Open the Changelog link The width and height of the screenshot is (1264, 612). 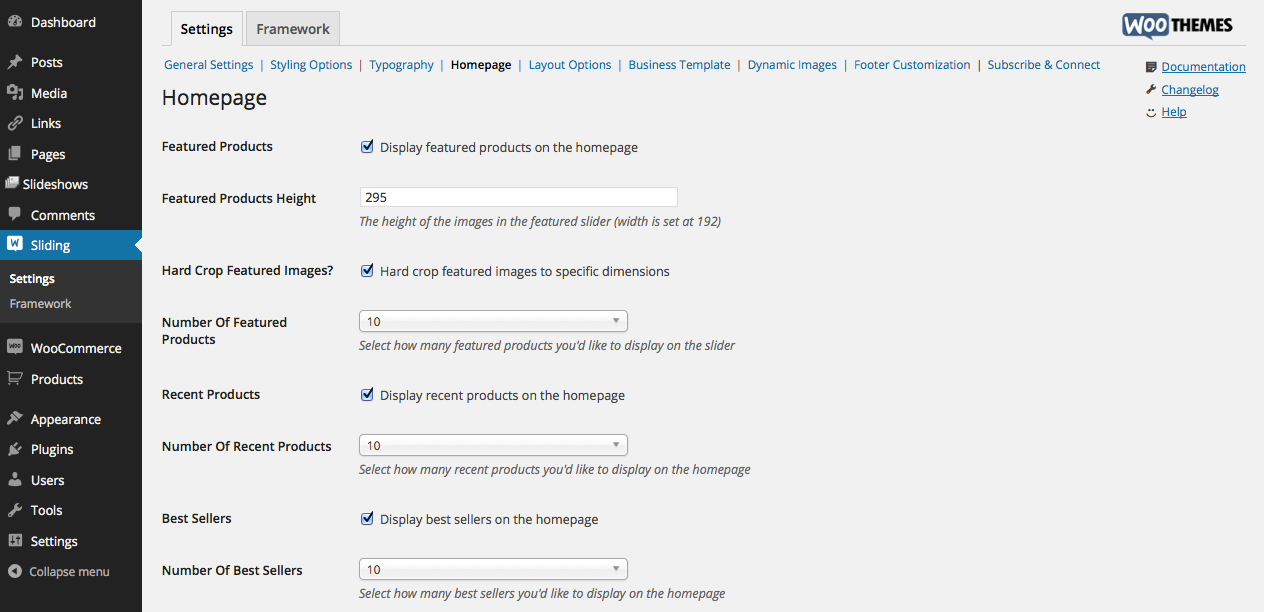[1190, 90]
